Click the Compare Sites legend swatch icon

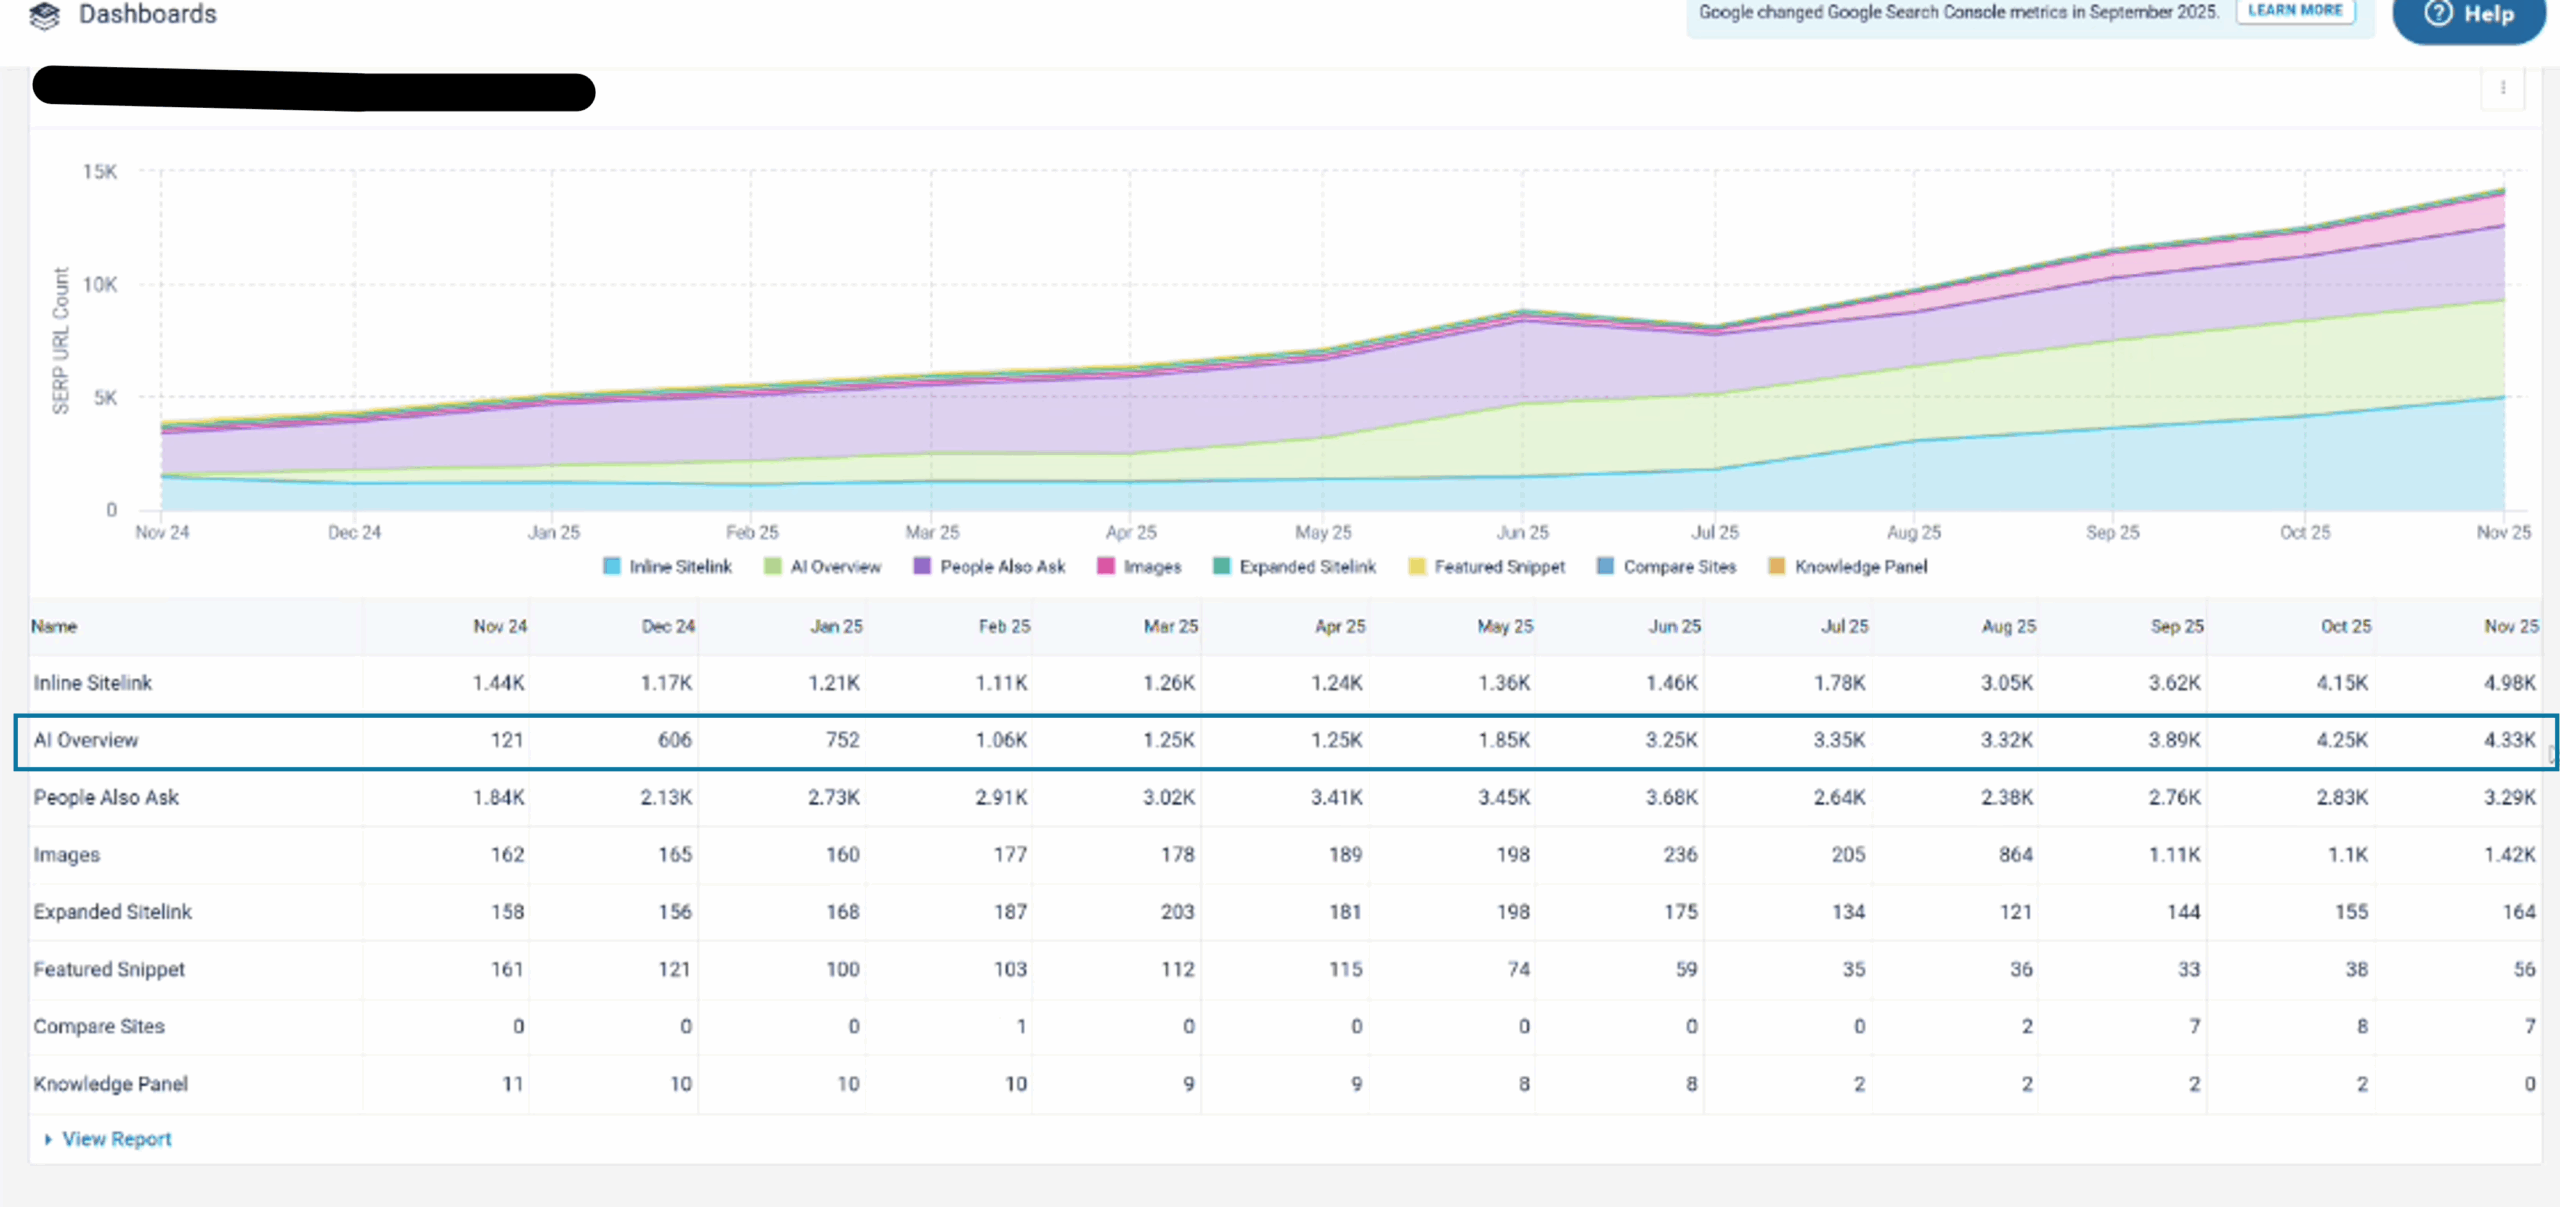tap(1605, 567)
